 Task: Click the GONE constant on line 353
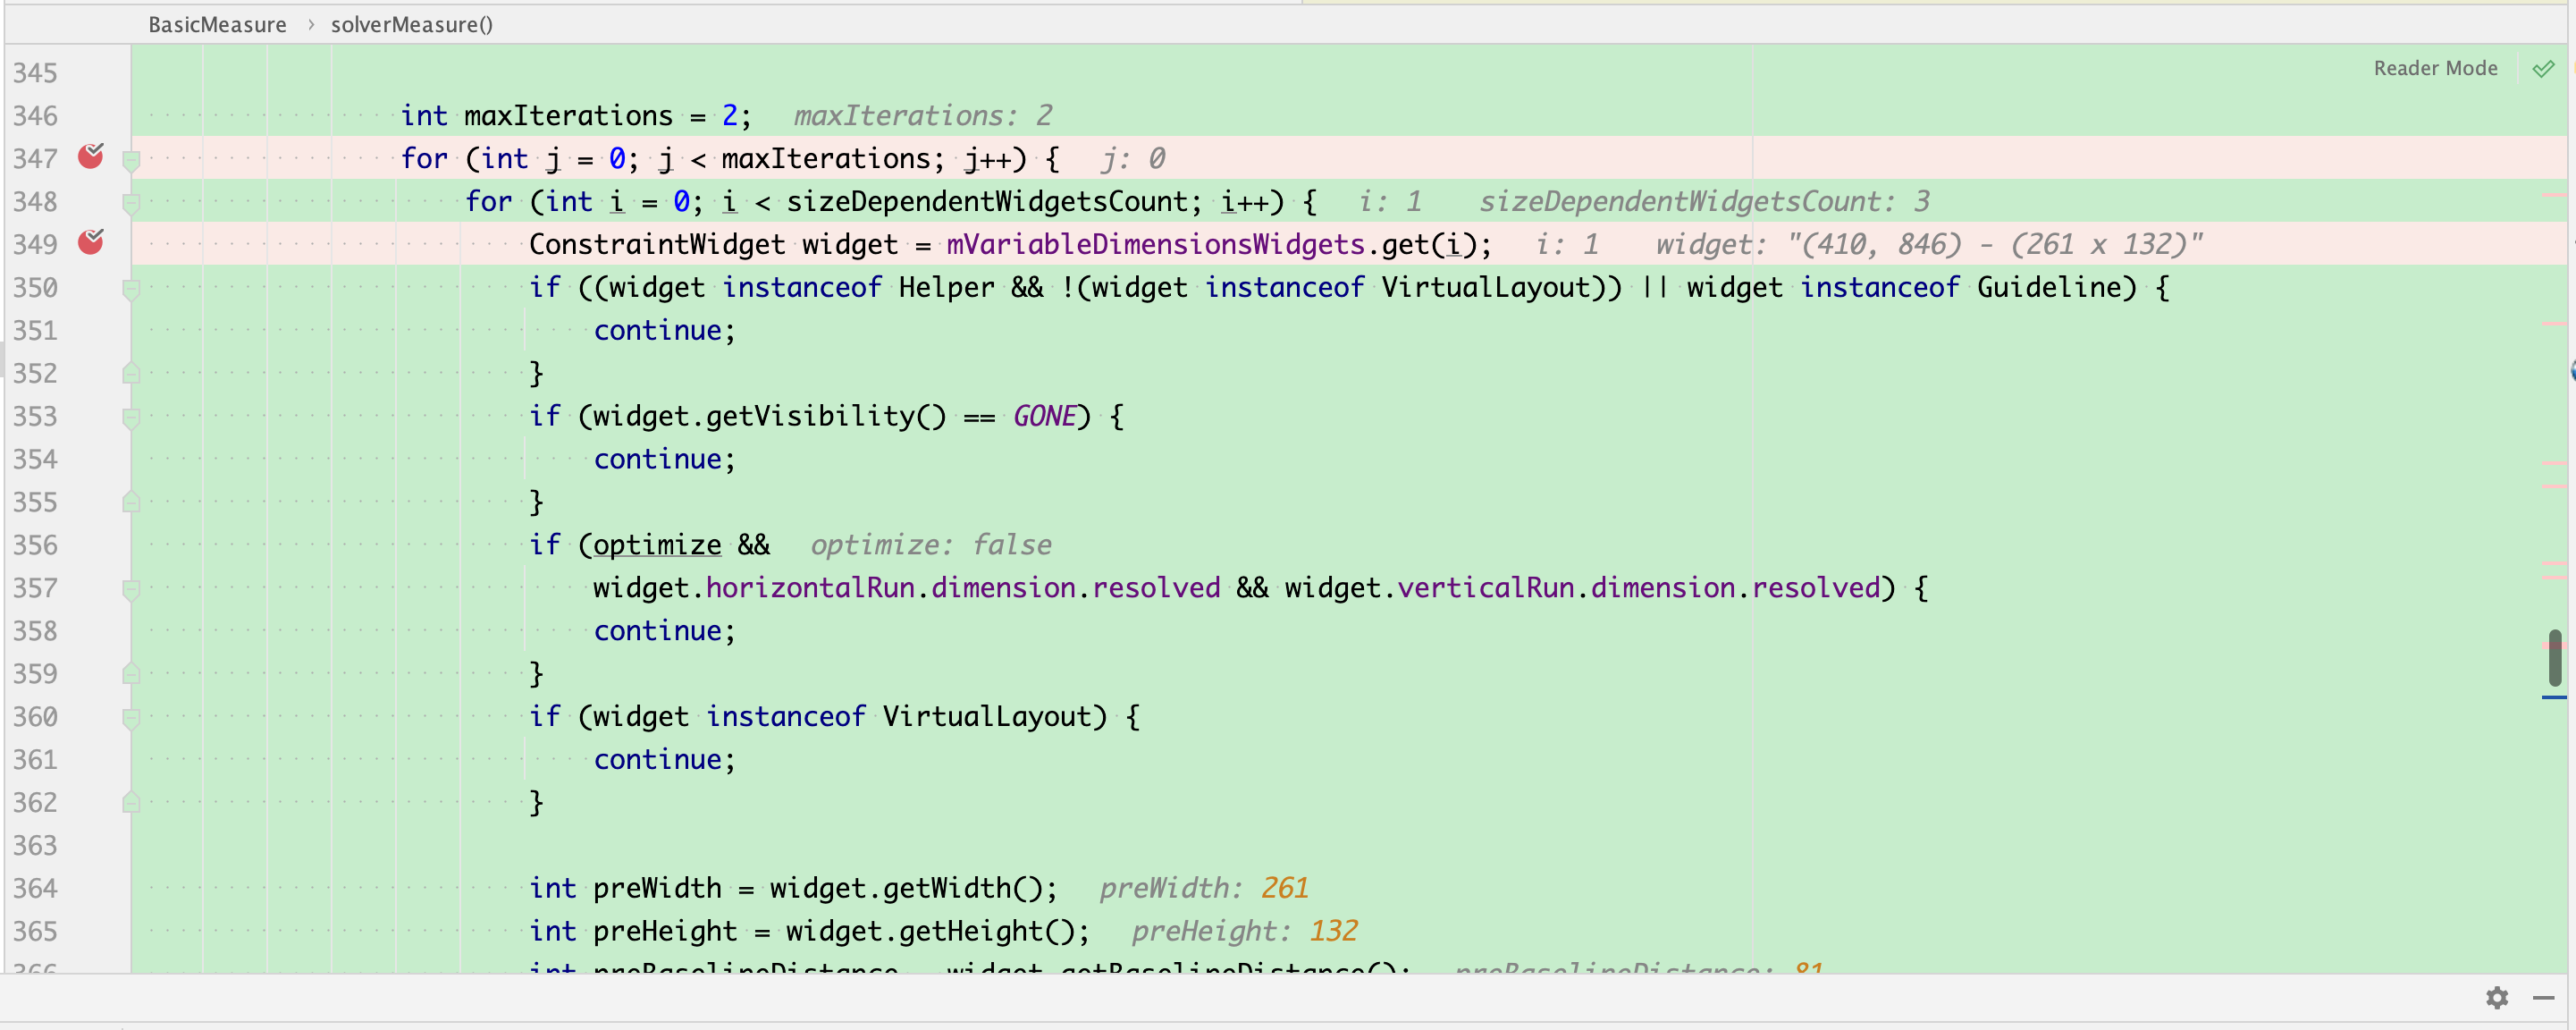click(x=1044, y=416)
